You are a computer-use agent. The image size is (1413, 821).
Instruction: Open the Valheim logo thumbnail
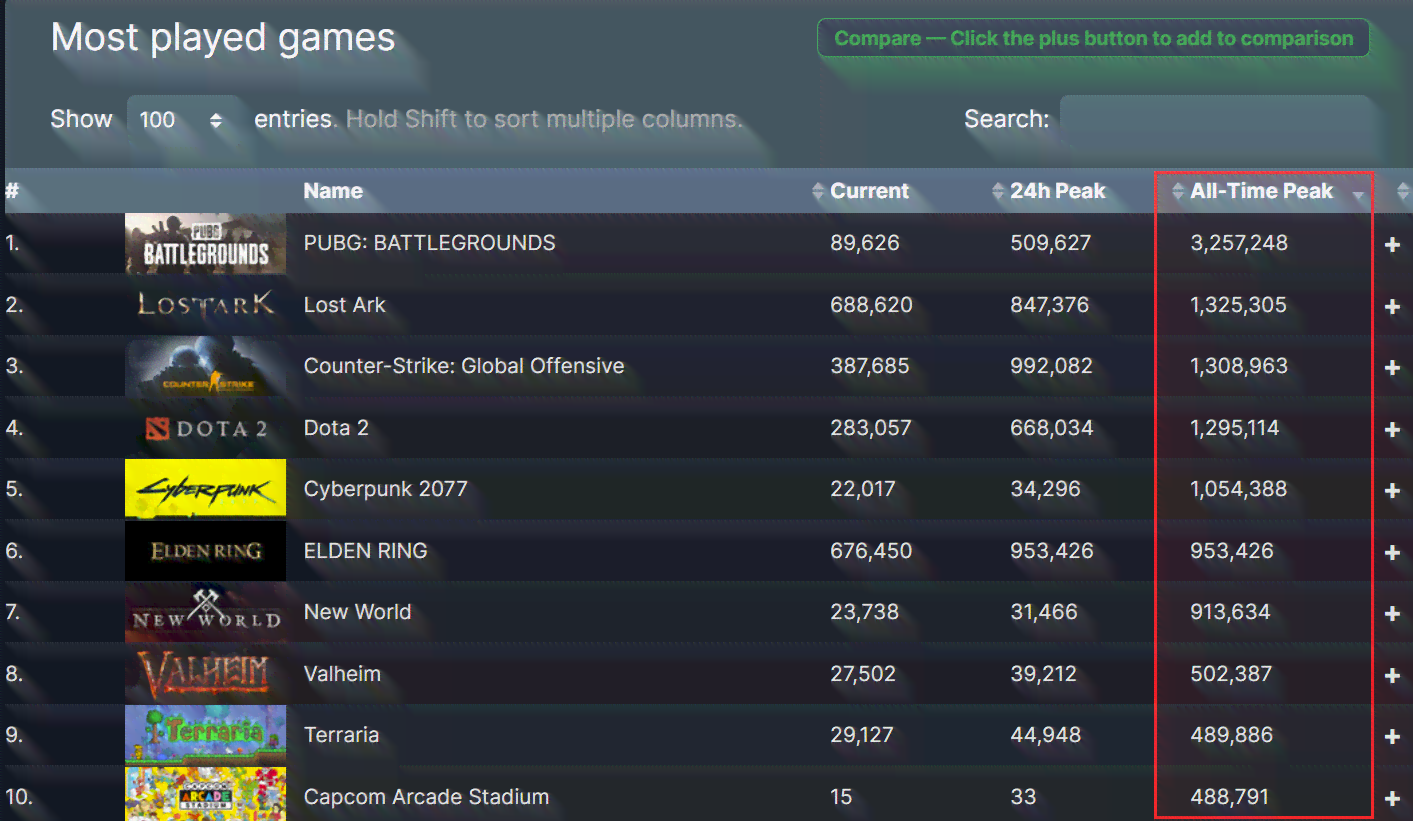coord(205,674)
